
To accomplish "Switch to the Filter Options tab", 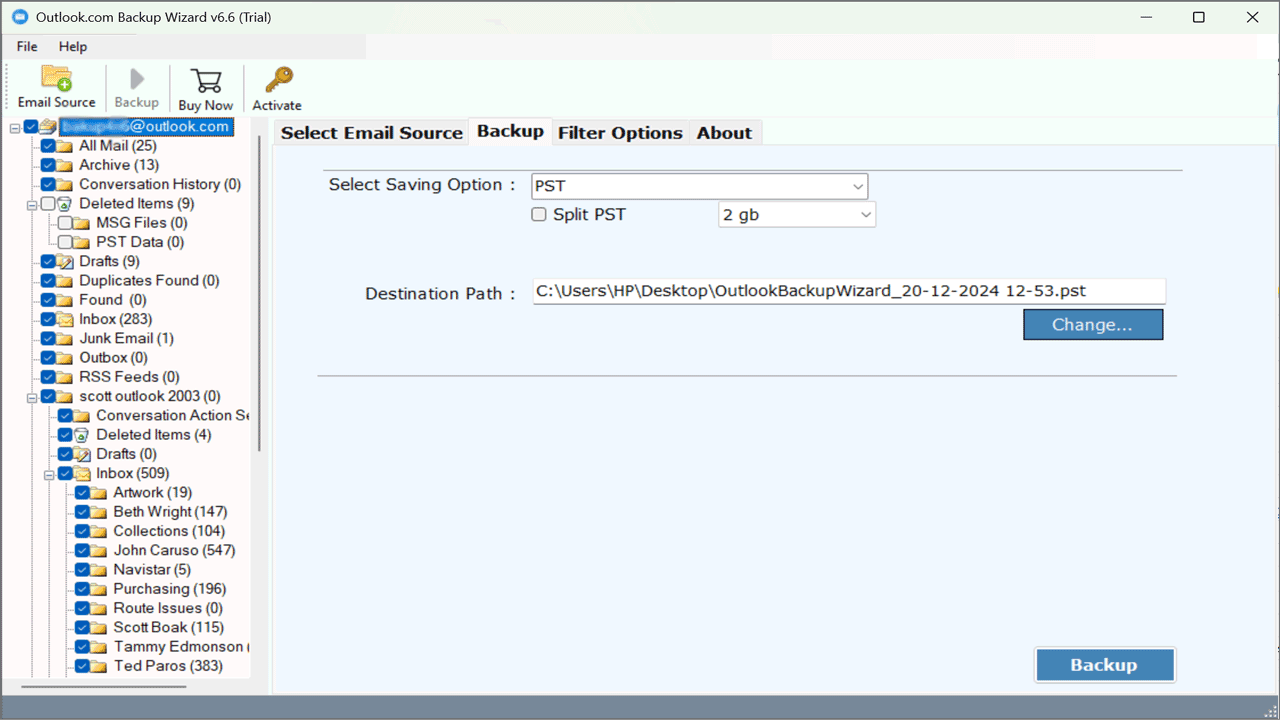I will coord(620,133).
